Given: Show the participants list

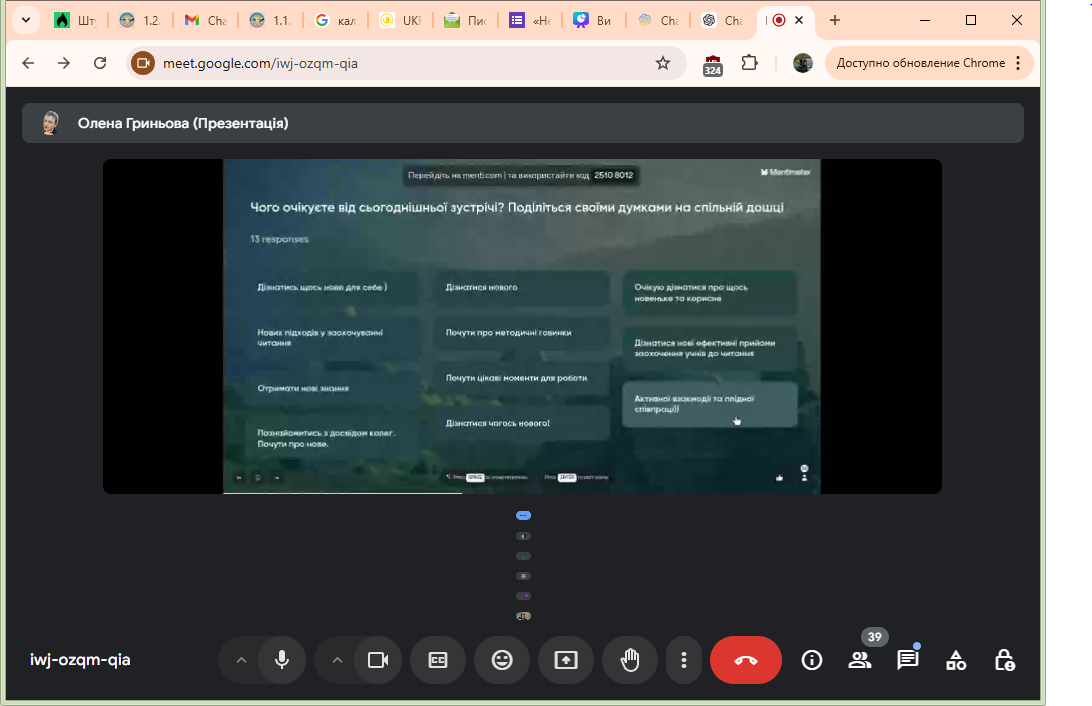Looking at the screenshot, I should point(860,660).
